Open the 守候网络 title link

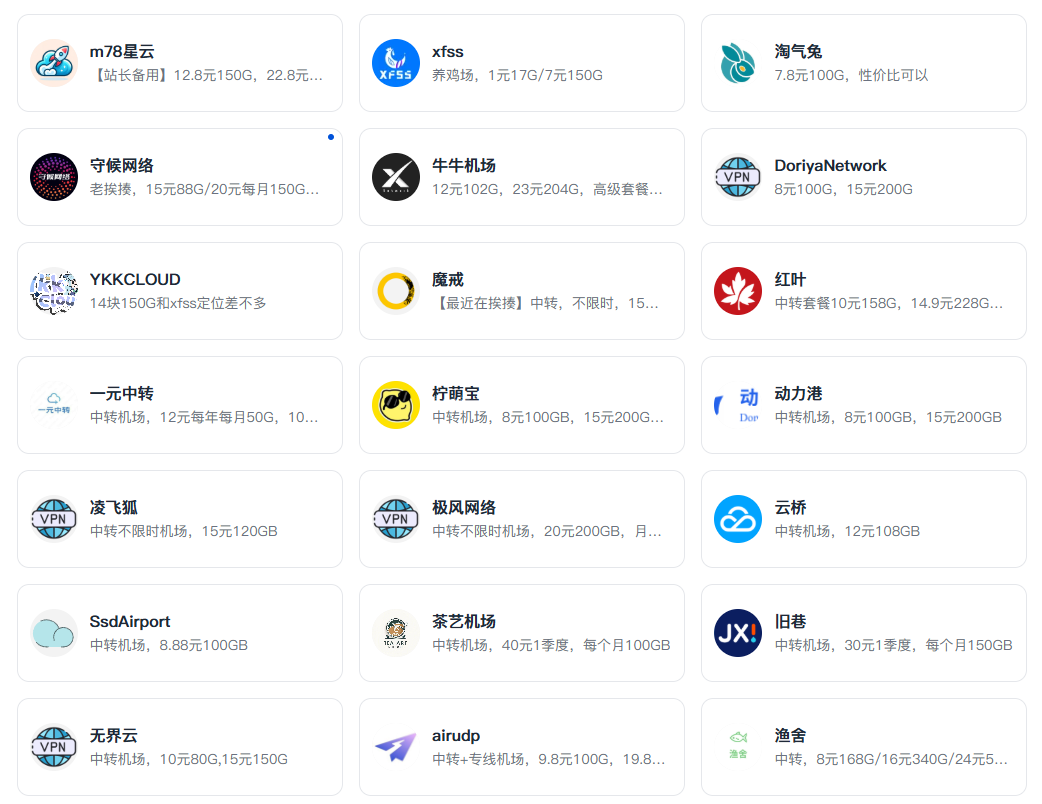(x=121, y=166)
